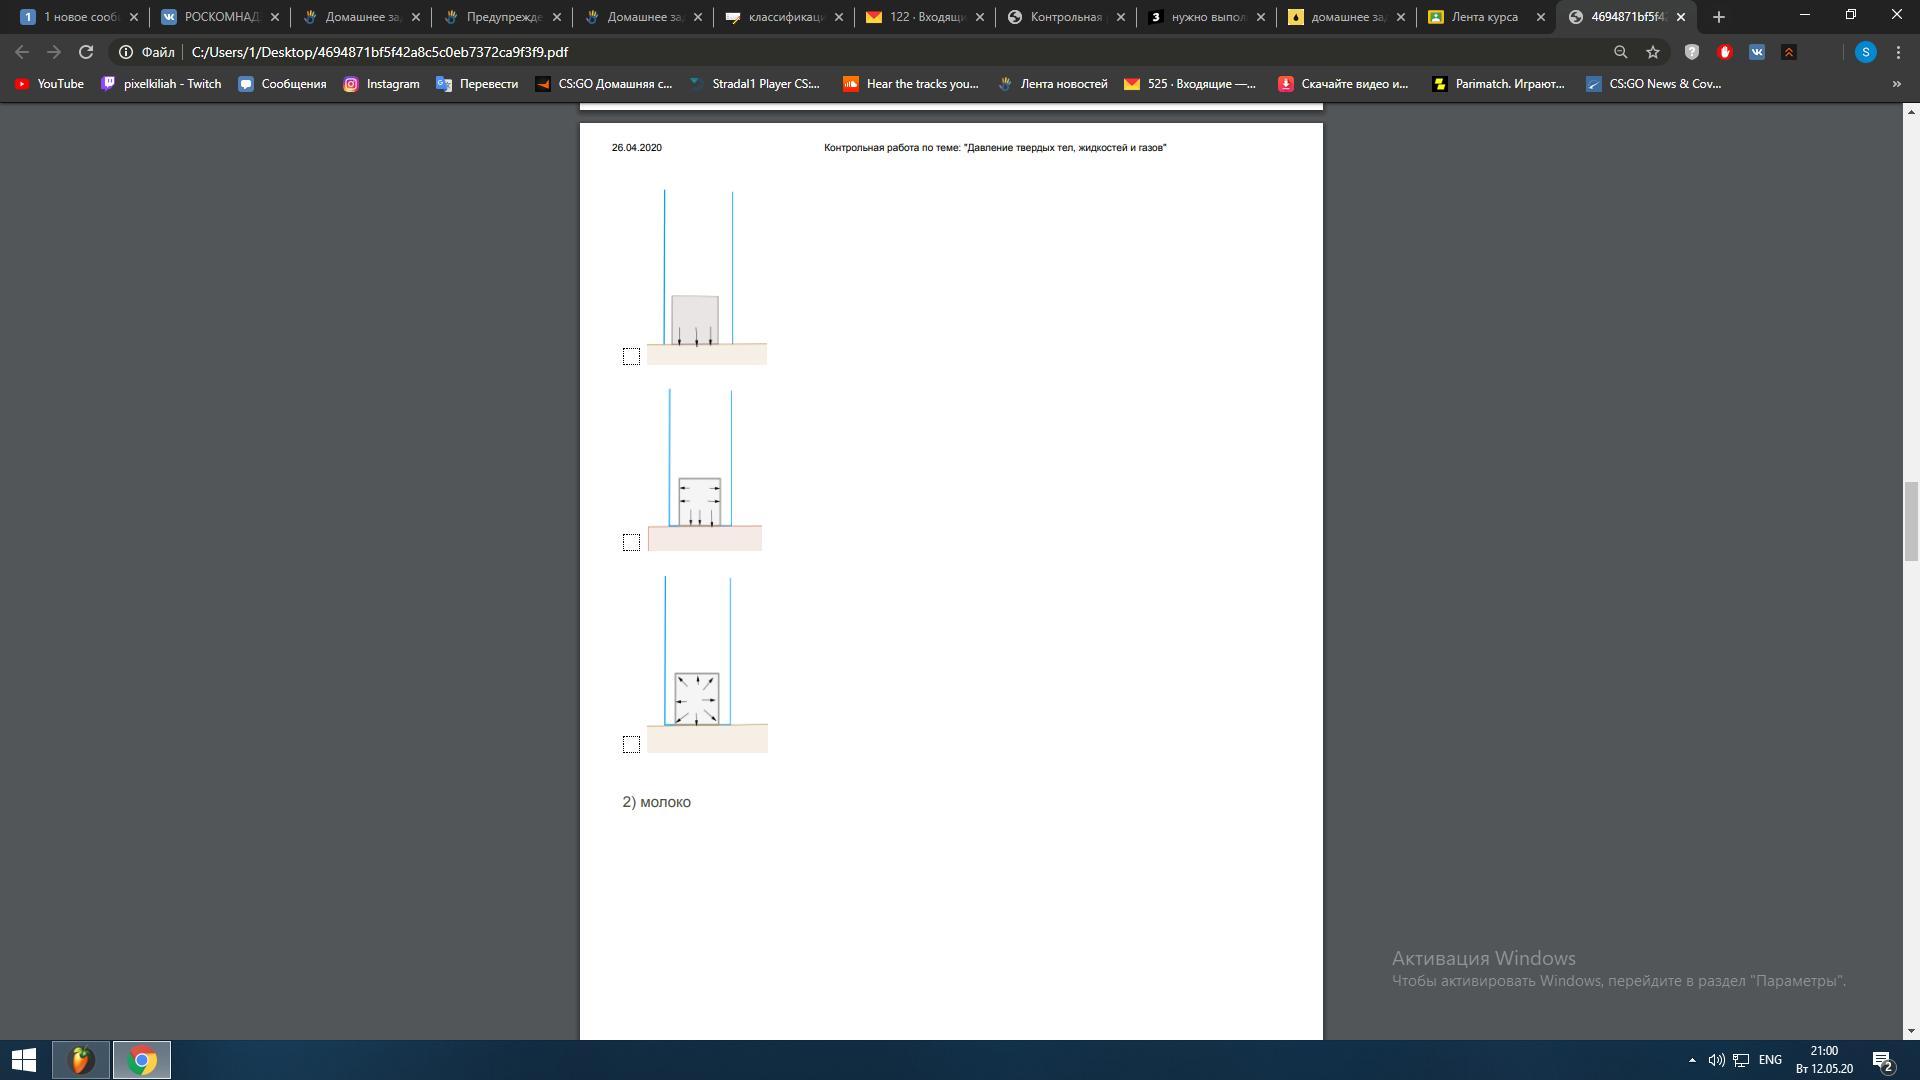Open the zoom magnifier icon in address bar
This screenshot has width=1920, height=1080.
(x=1620, y=52)
